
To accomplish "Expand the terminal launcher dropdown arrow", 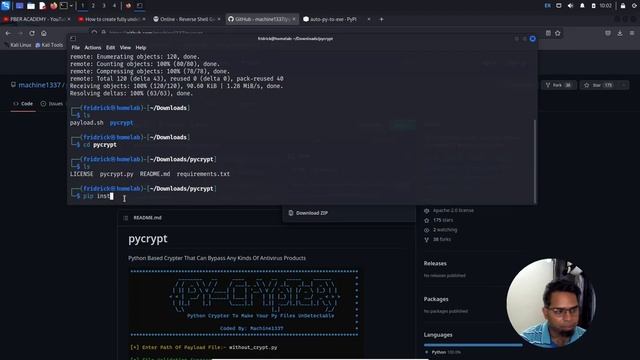I will 71,6.
